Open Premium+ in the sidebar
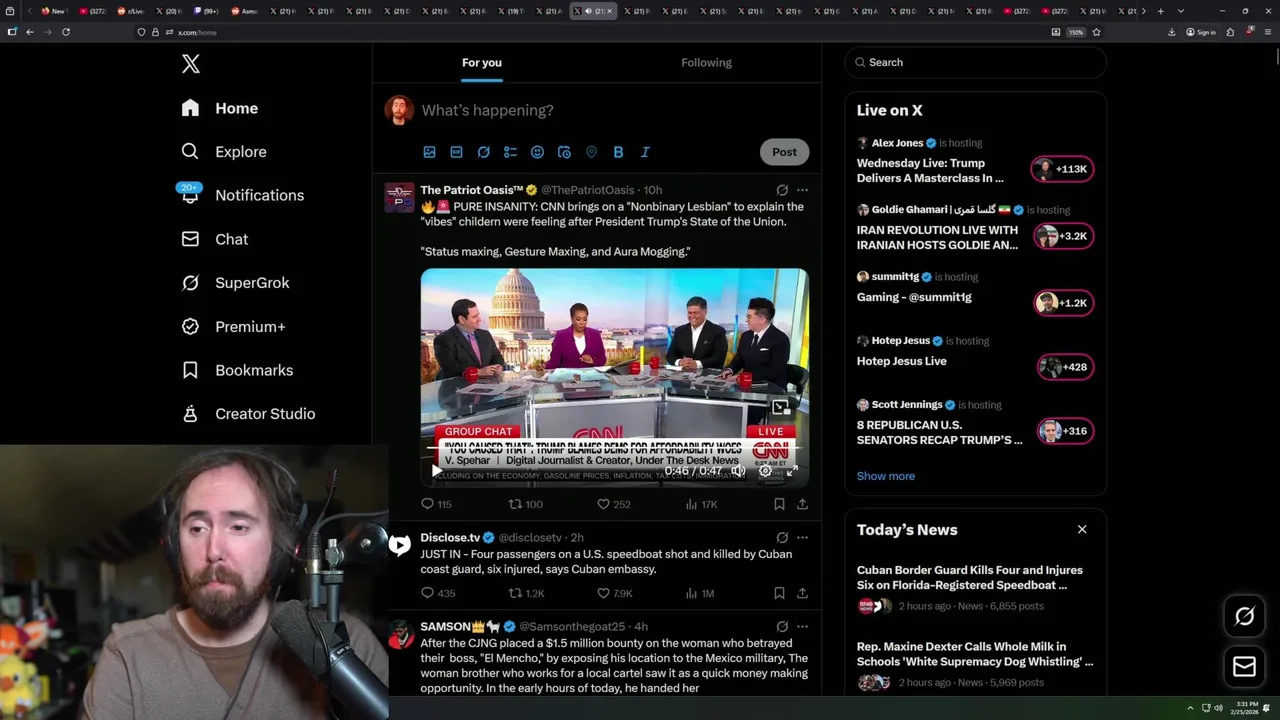The image size is (1280, 720). coord(234,327)
